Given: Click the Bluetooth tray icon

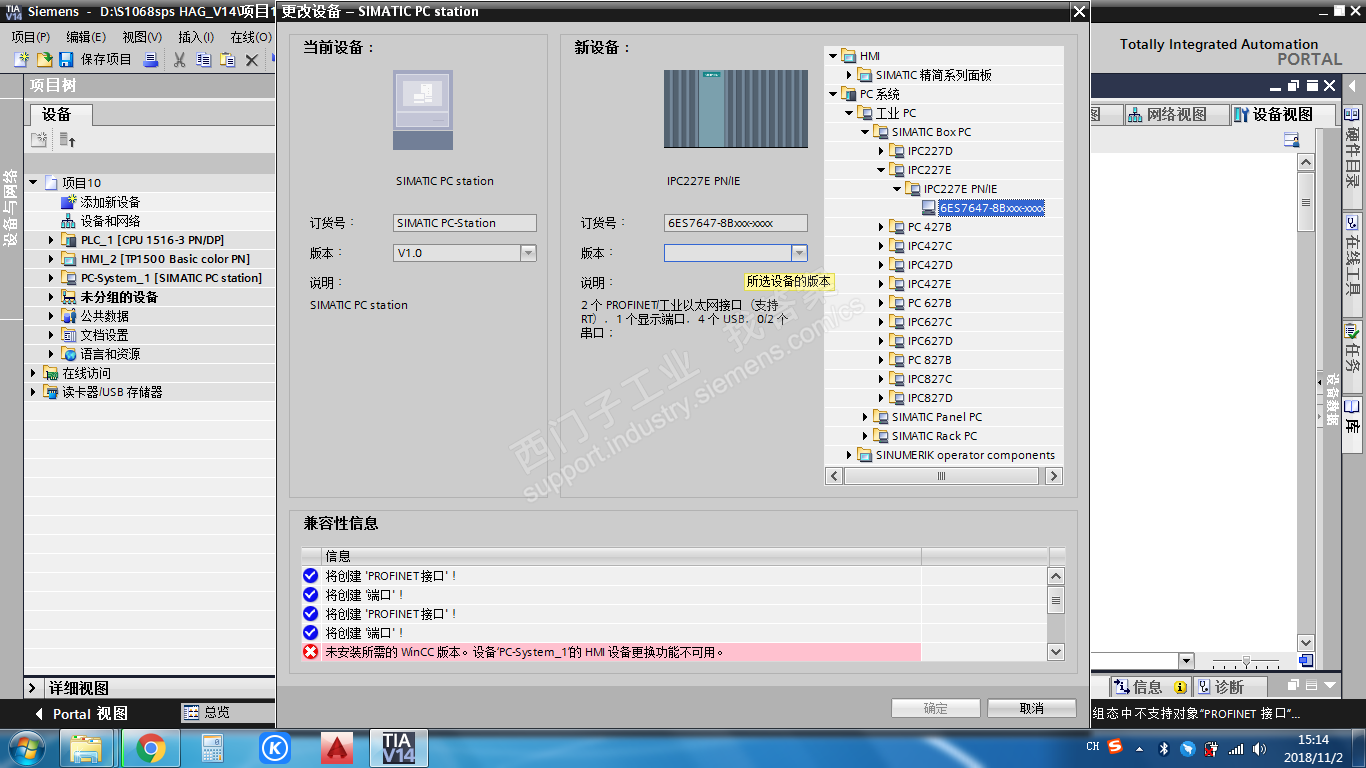Looking at the screenshot, I should click(x=1164, y=748).
